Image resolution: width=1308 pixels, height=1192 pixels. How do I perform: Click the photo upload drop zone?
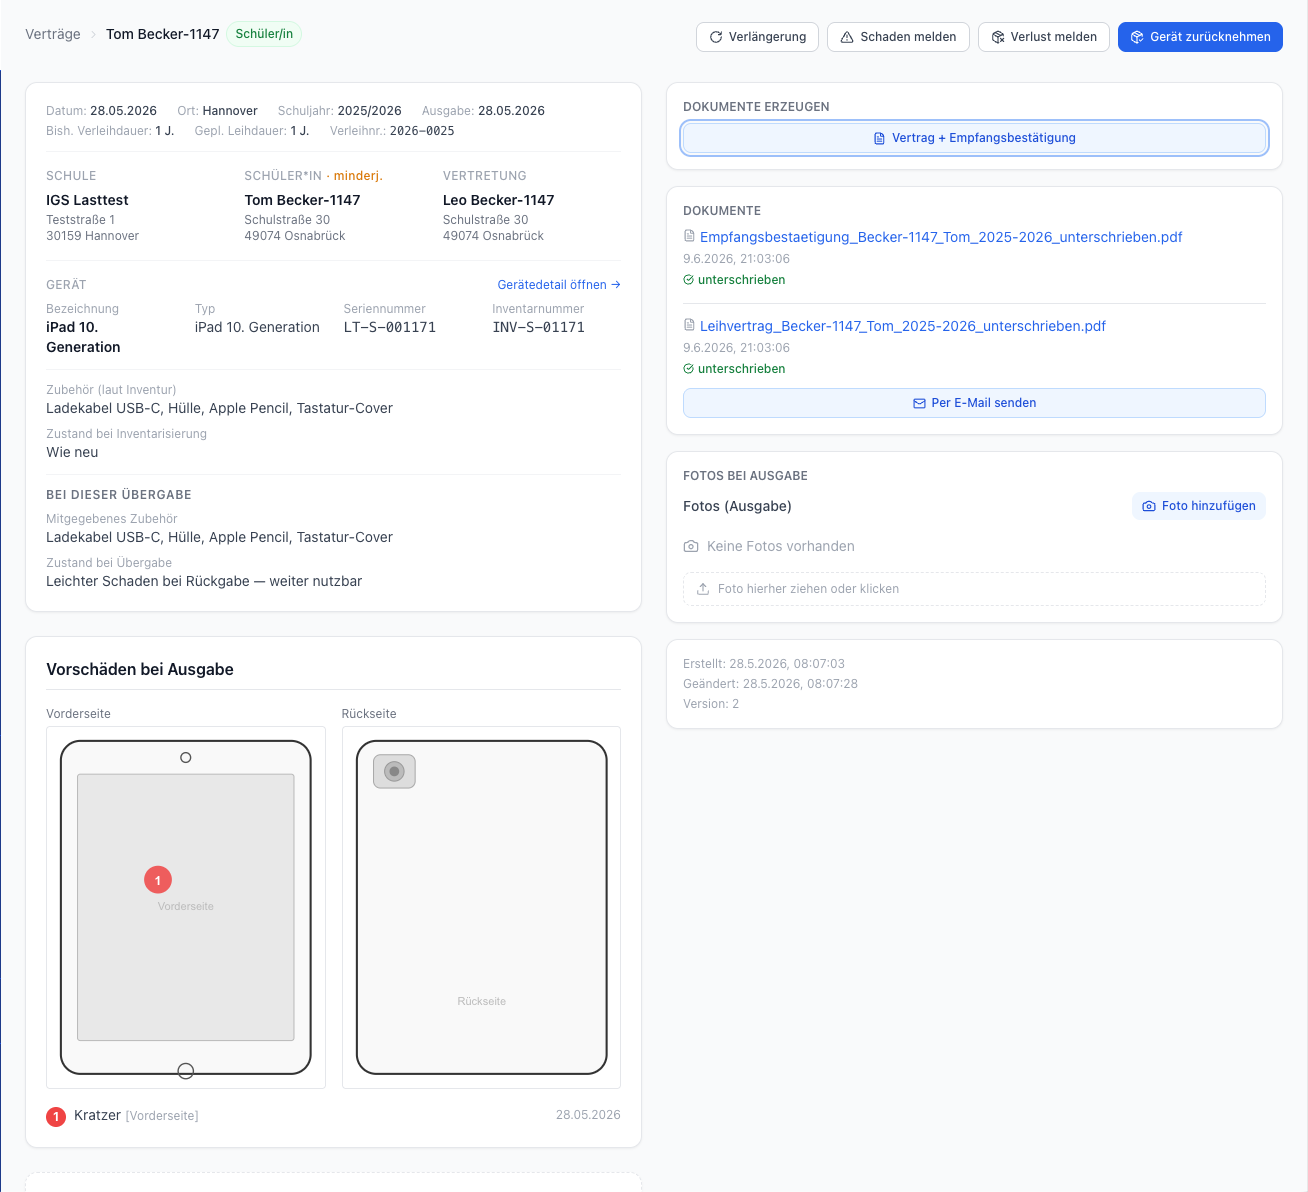pos(975,589)
